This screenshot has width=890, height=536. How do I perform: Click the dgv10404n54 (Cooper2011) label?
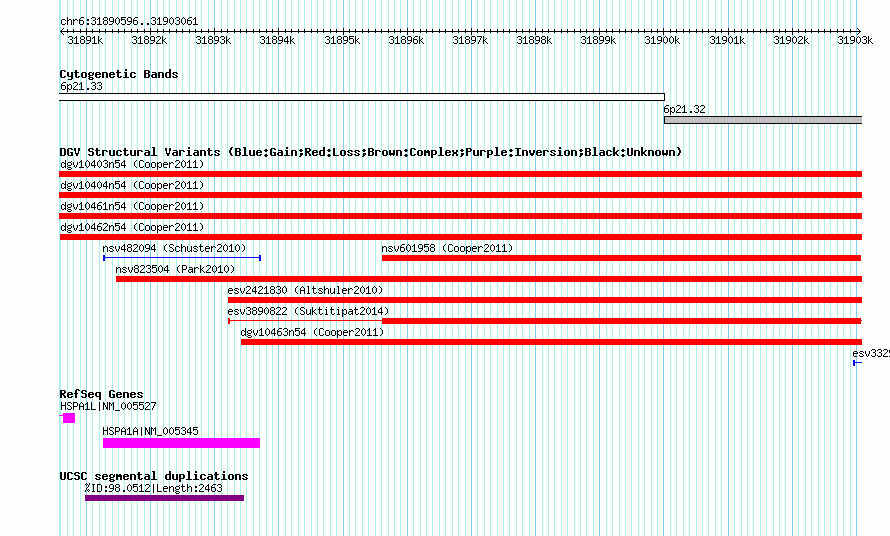[x=132, y=185]
